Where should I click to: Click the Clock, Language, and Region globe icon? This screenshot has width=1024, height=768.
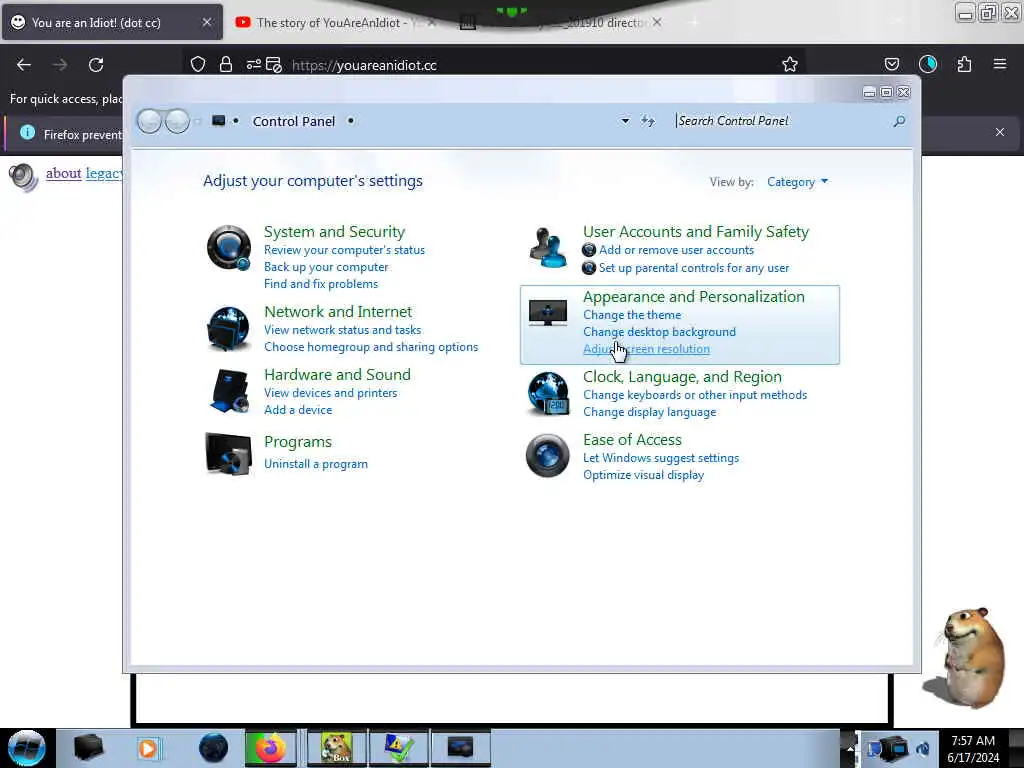[x=548, y=393]
